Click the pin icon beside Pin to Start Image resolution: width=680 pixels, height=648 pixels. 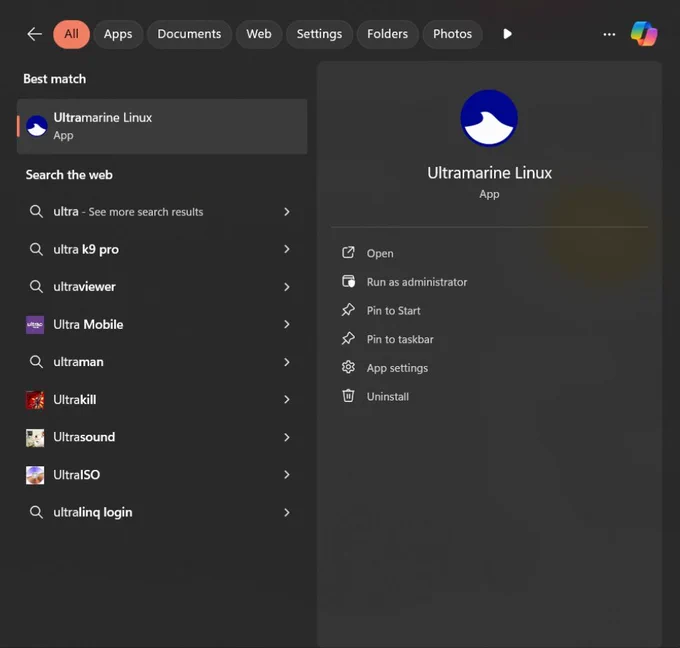[x=348, y=310]
